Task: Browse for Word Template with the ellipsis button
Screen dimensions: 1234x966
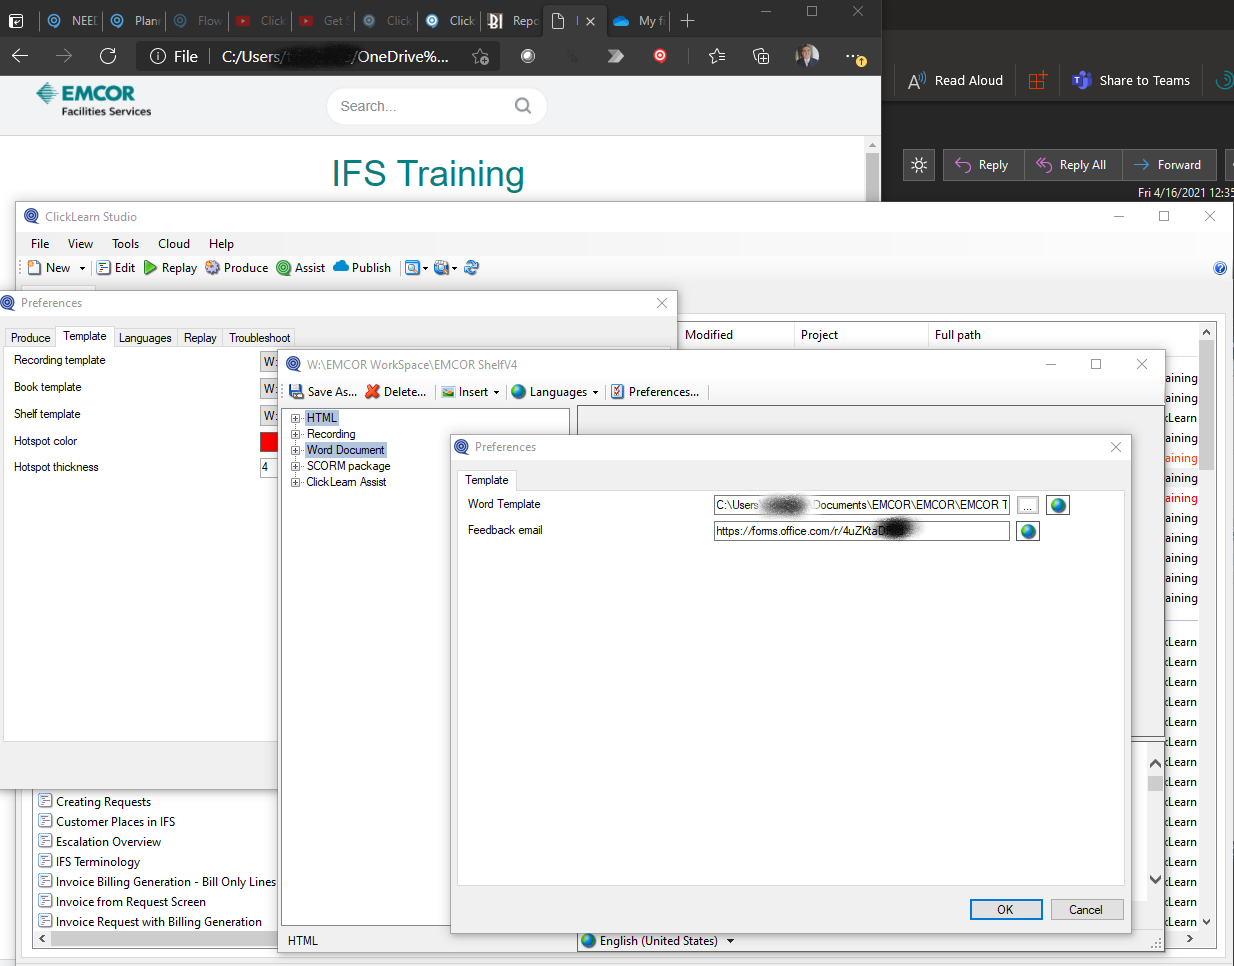Action: pos(1028,505)
